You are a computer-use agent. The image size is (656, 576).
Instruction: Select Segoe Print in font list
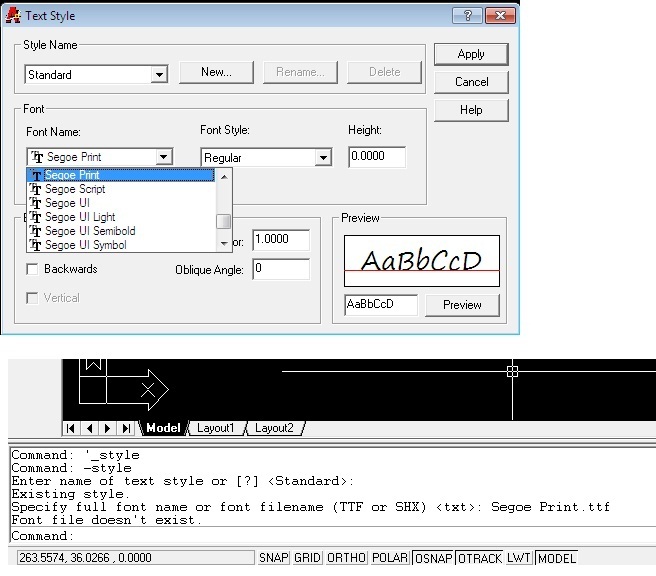pyautogui.click(x=121, y=175)
